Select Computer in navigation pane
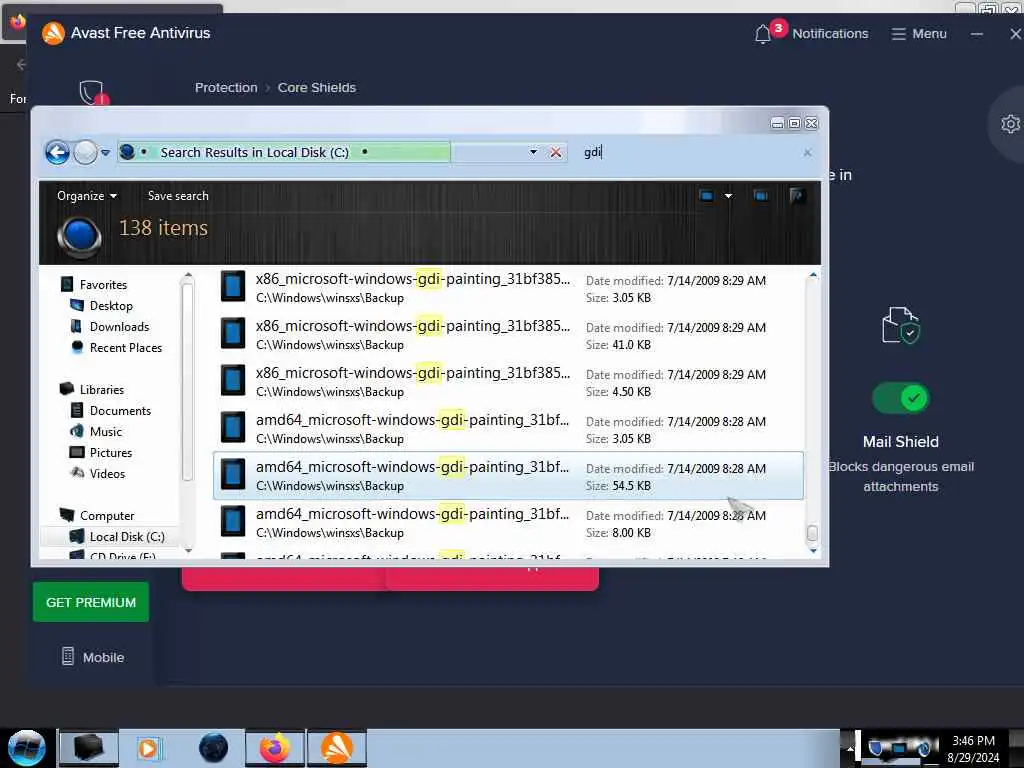Viewport: 1024px width, 768px height. click(106, 515)
